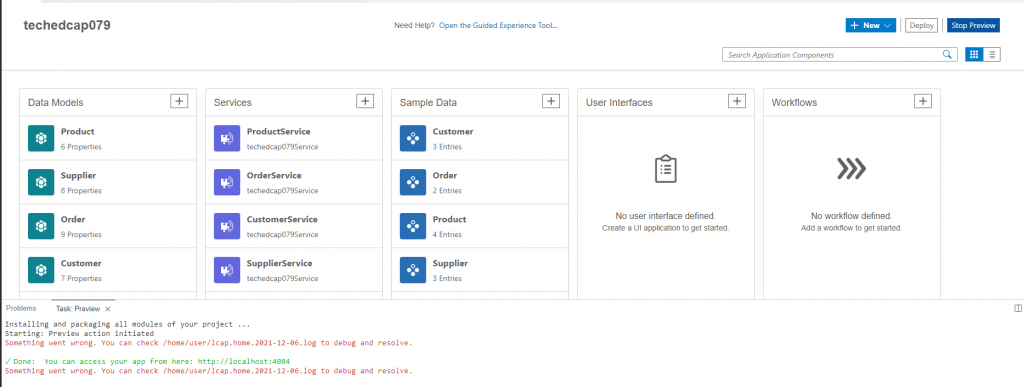The width and height of the screenshot is (1024, 387).
Task: Click the Search Application Components field
Action: click(832, 55)
